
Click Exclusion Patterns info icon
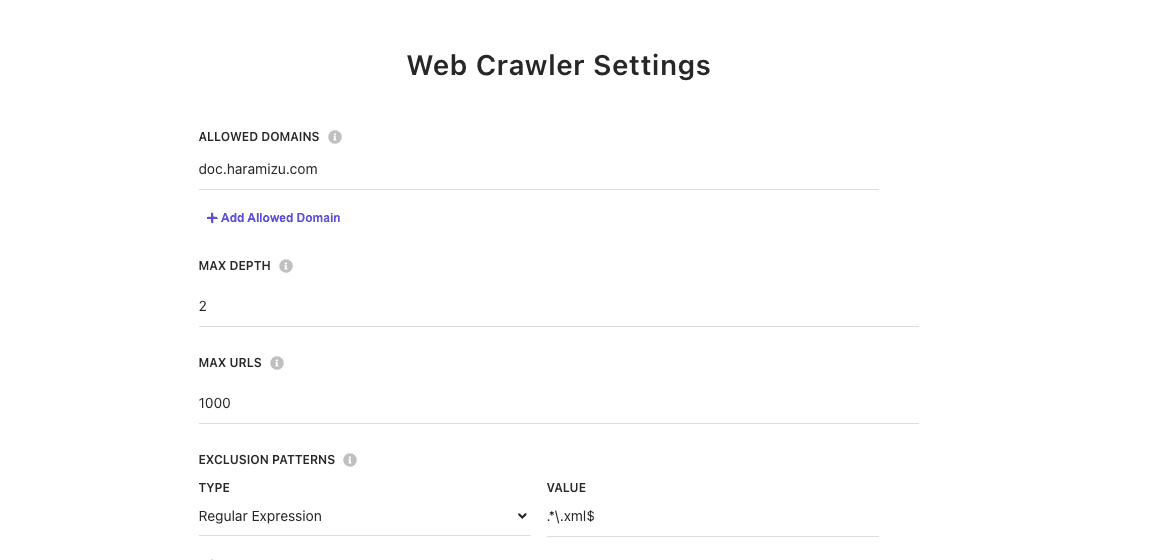[x=350, y=460]
